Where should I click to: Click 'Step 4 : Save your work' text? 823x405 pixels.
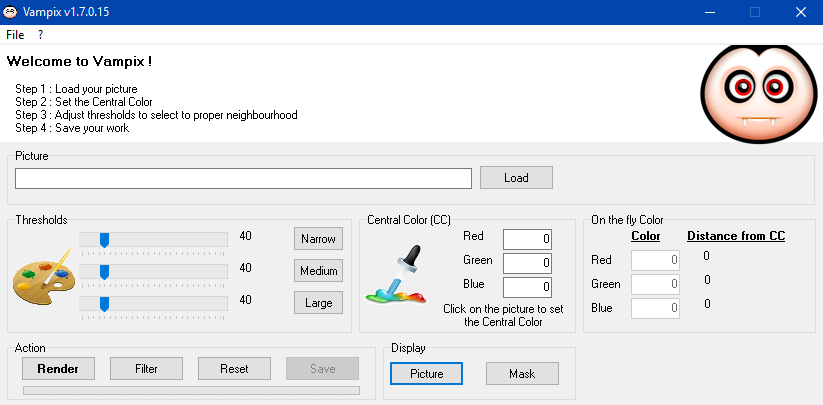click(72, 128)
